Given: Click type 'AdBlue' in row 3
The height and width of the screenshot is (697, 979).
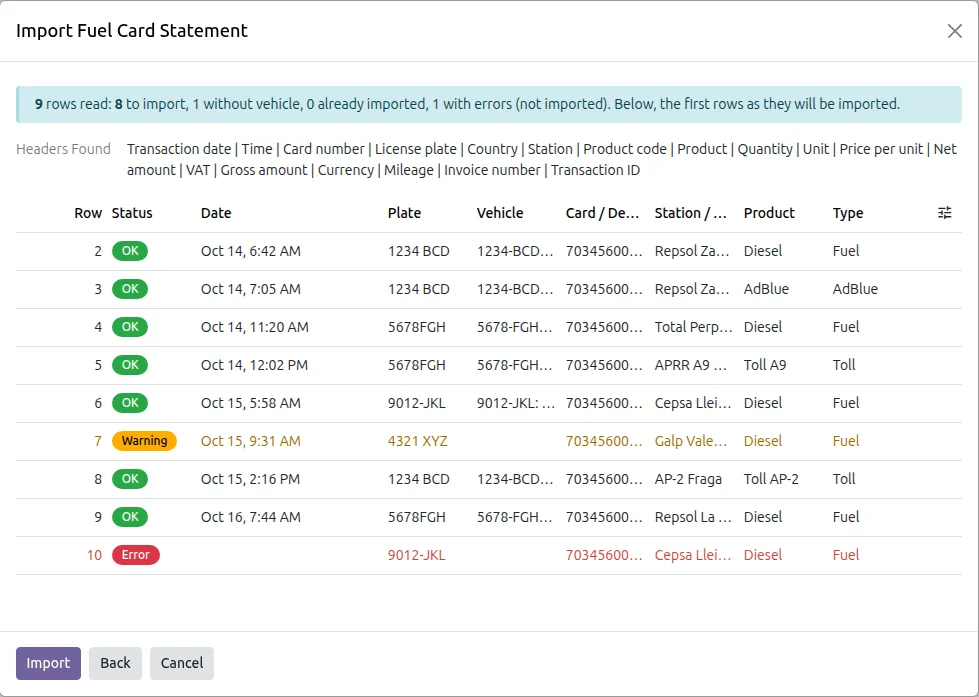Looking at the screenshot, I should click(855, 289).
